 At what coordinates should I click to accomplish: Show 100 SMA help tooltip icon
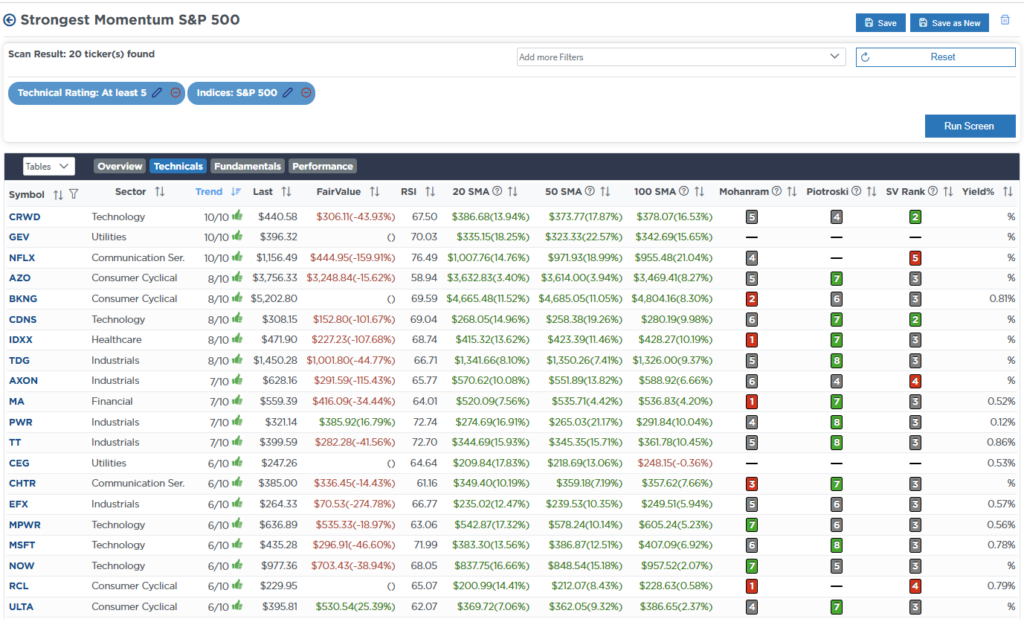(684, 191)
